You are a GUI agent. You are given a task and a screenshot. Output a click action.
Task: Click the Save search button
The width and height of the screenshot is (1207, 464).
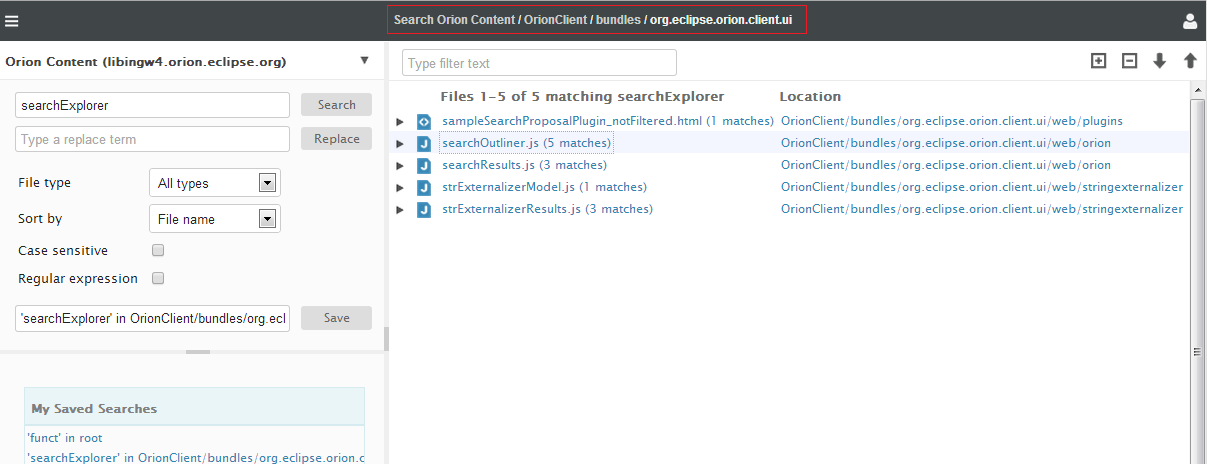(x=336, y=318)
